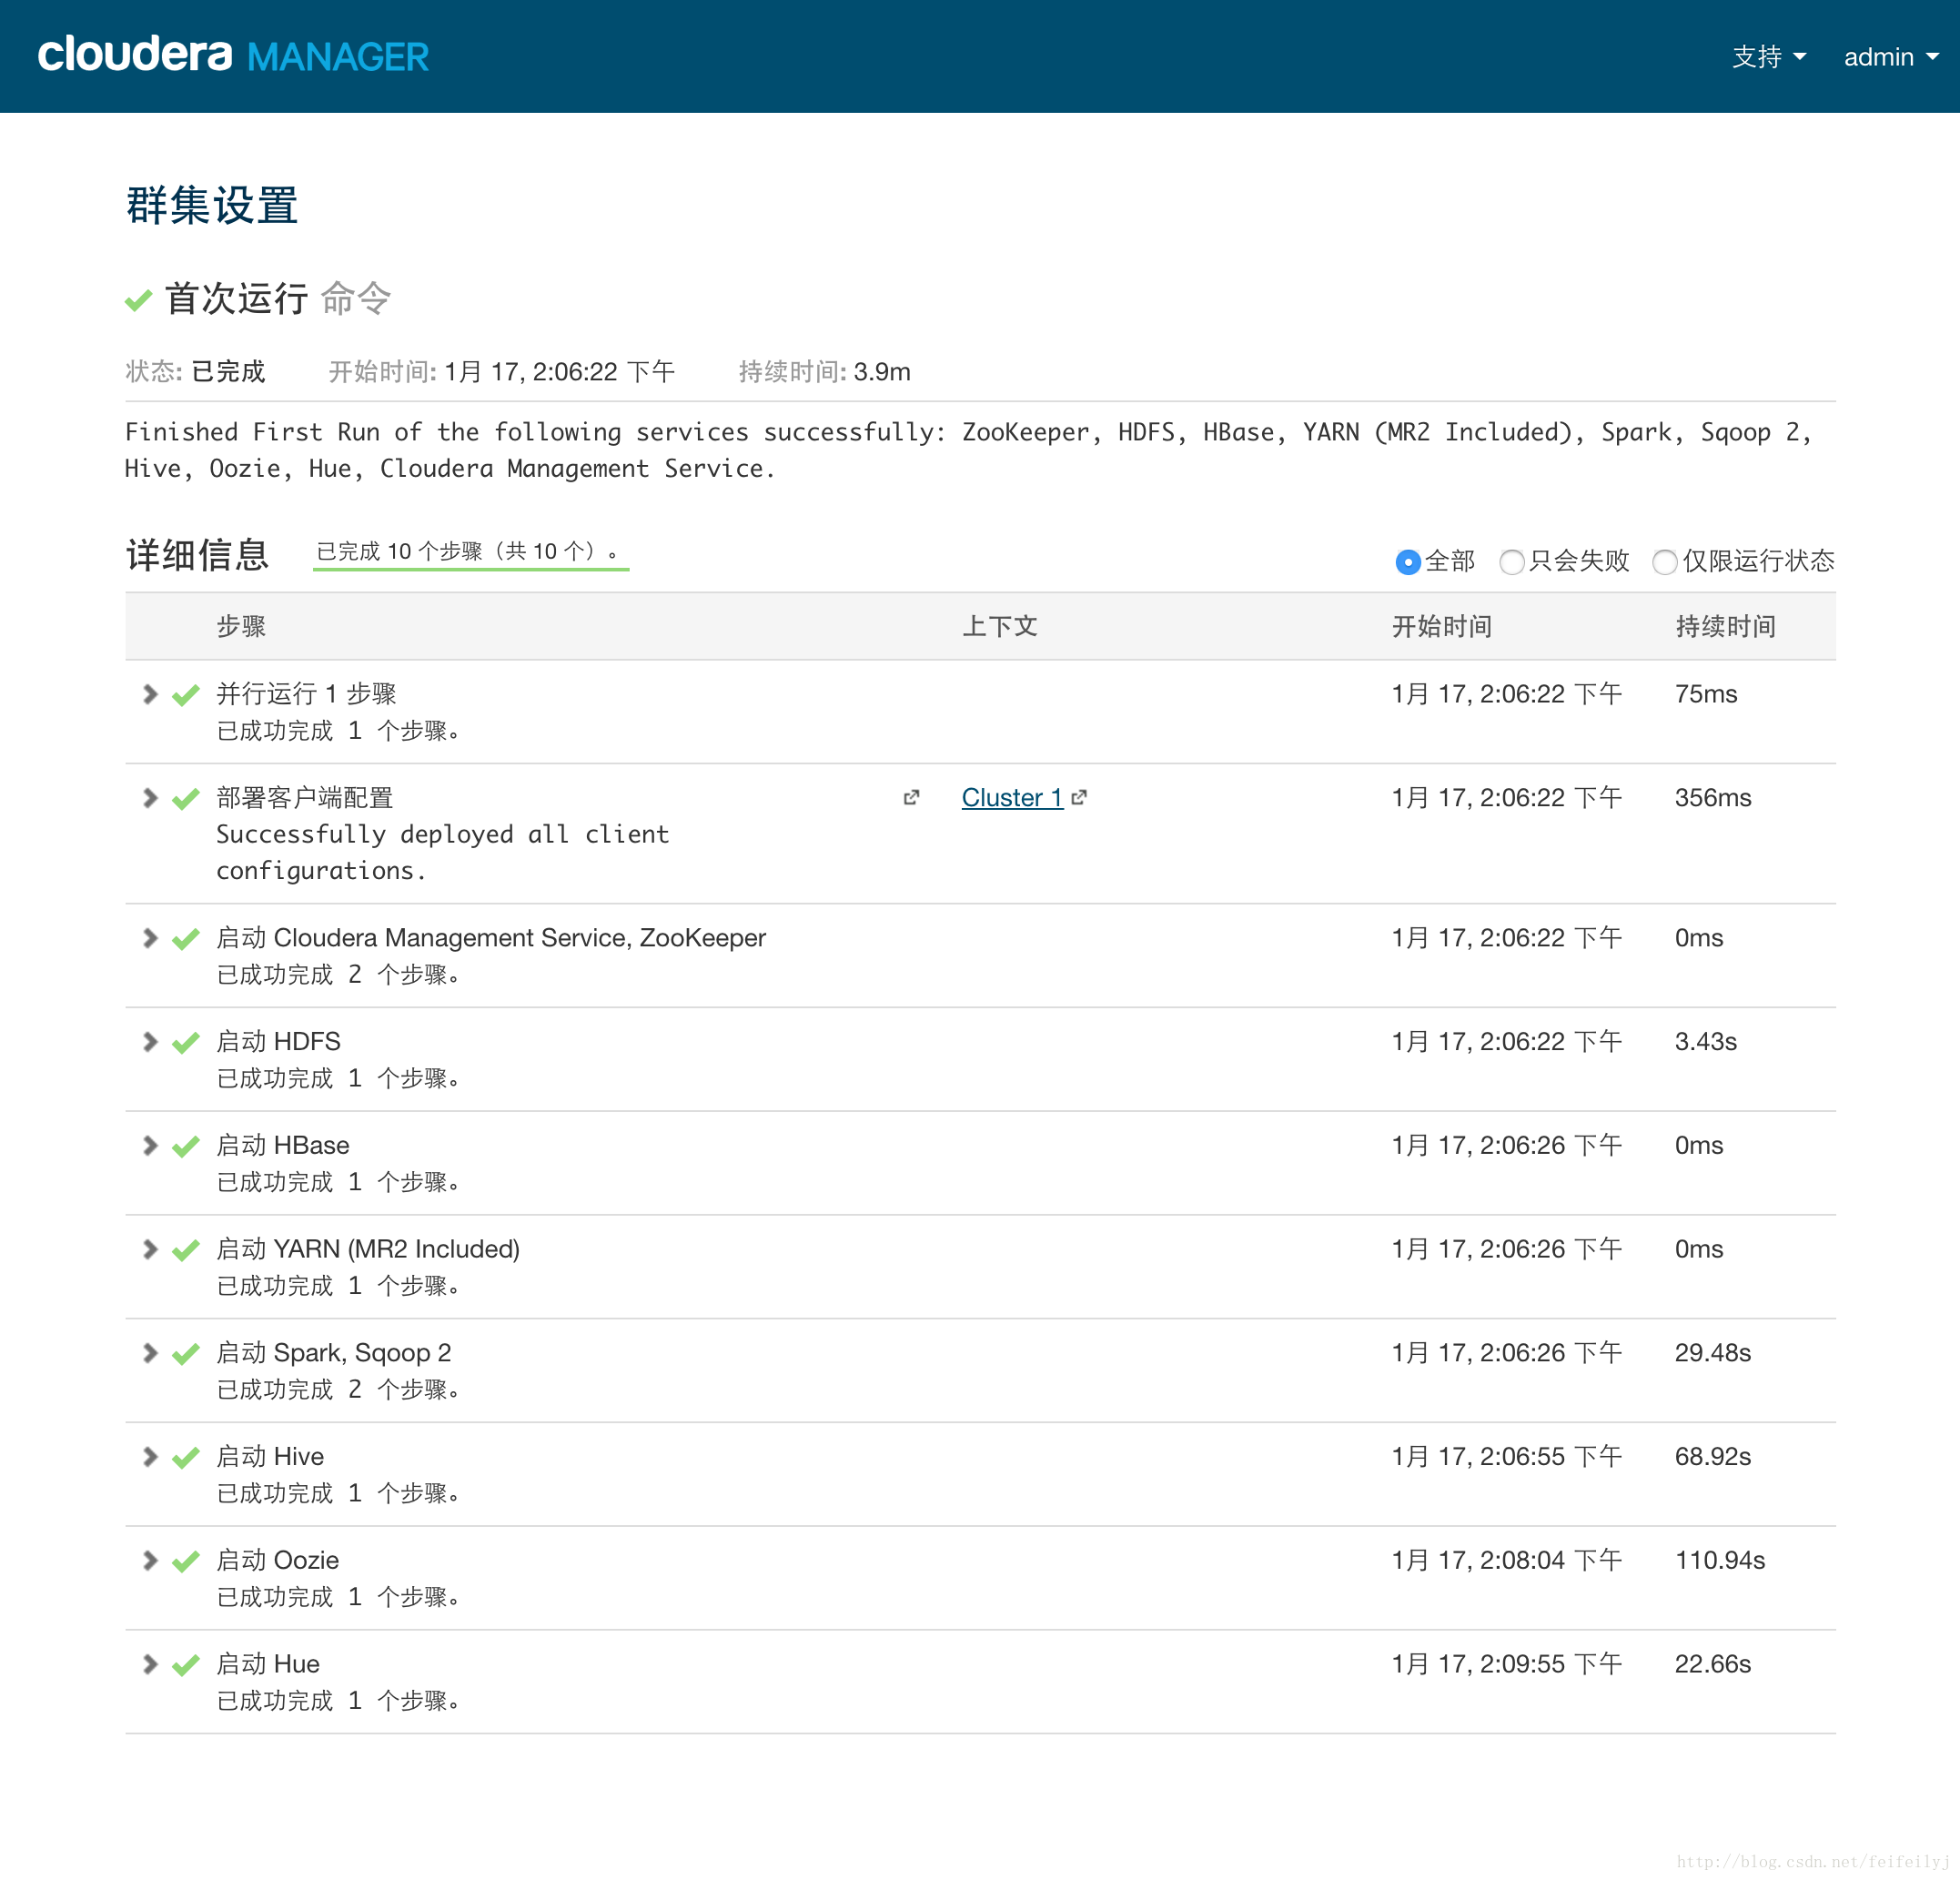This screenshot has height=1880, width=1960.
Task: Click green checkmark on 启动 HBase row
Action: click(186, 1147)
